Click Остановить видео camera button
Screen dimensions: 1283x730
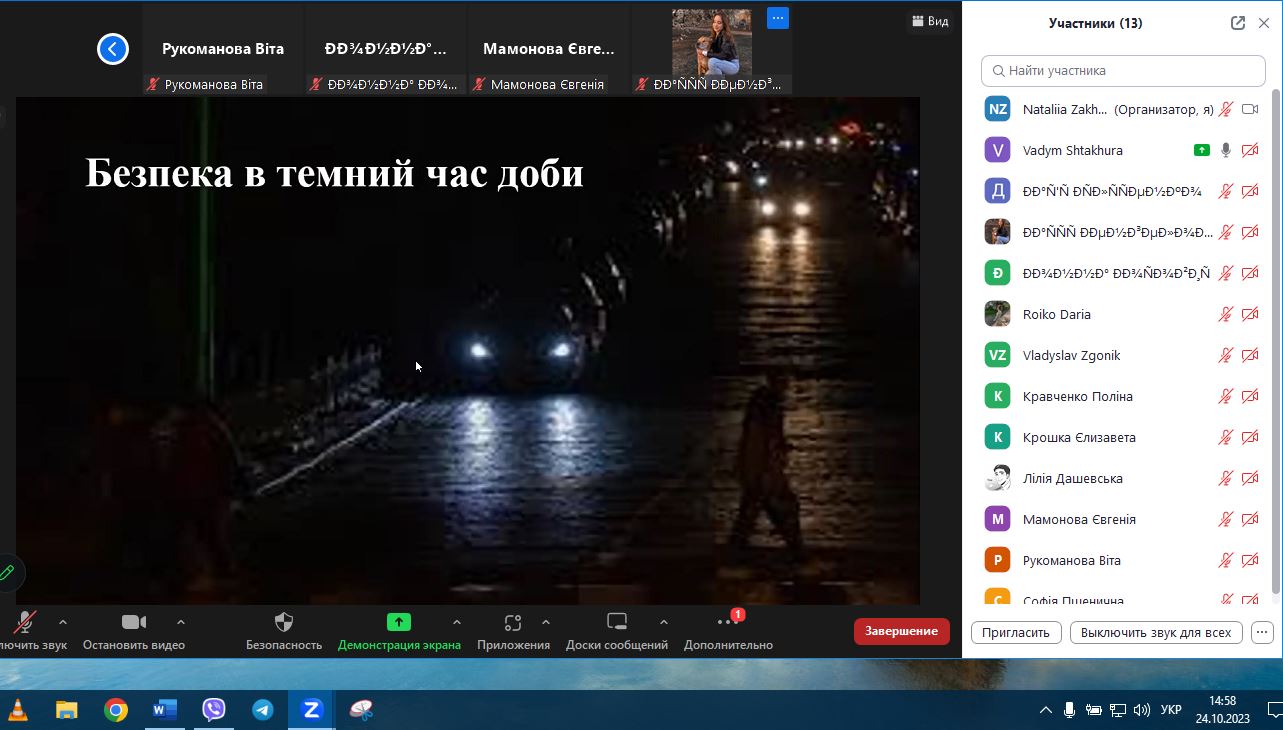(134, 622)
